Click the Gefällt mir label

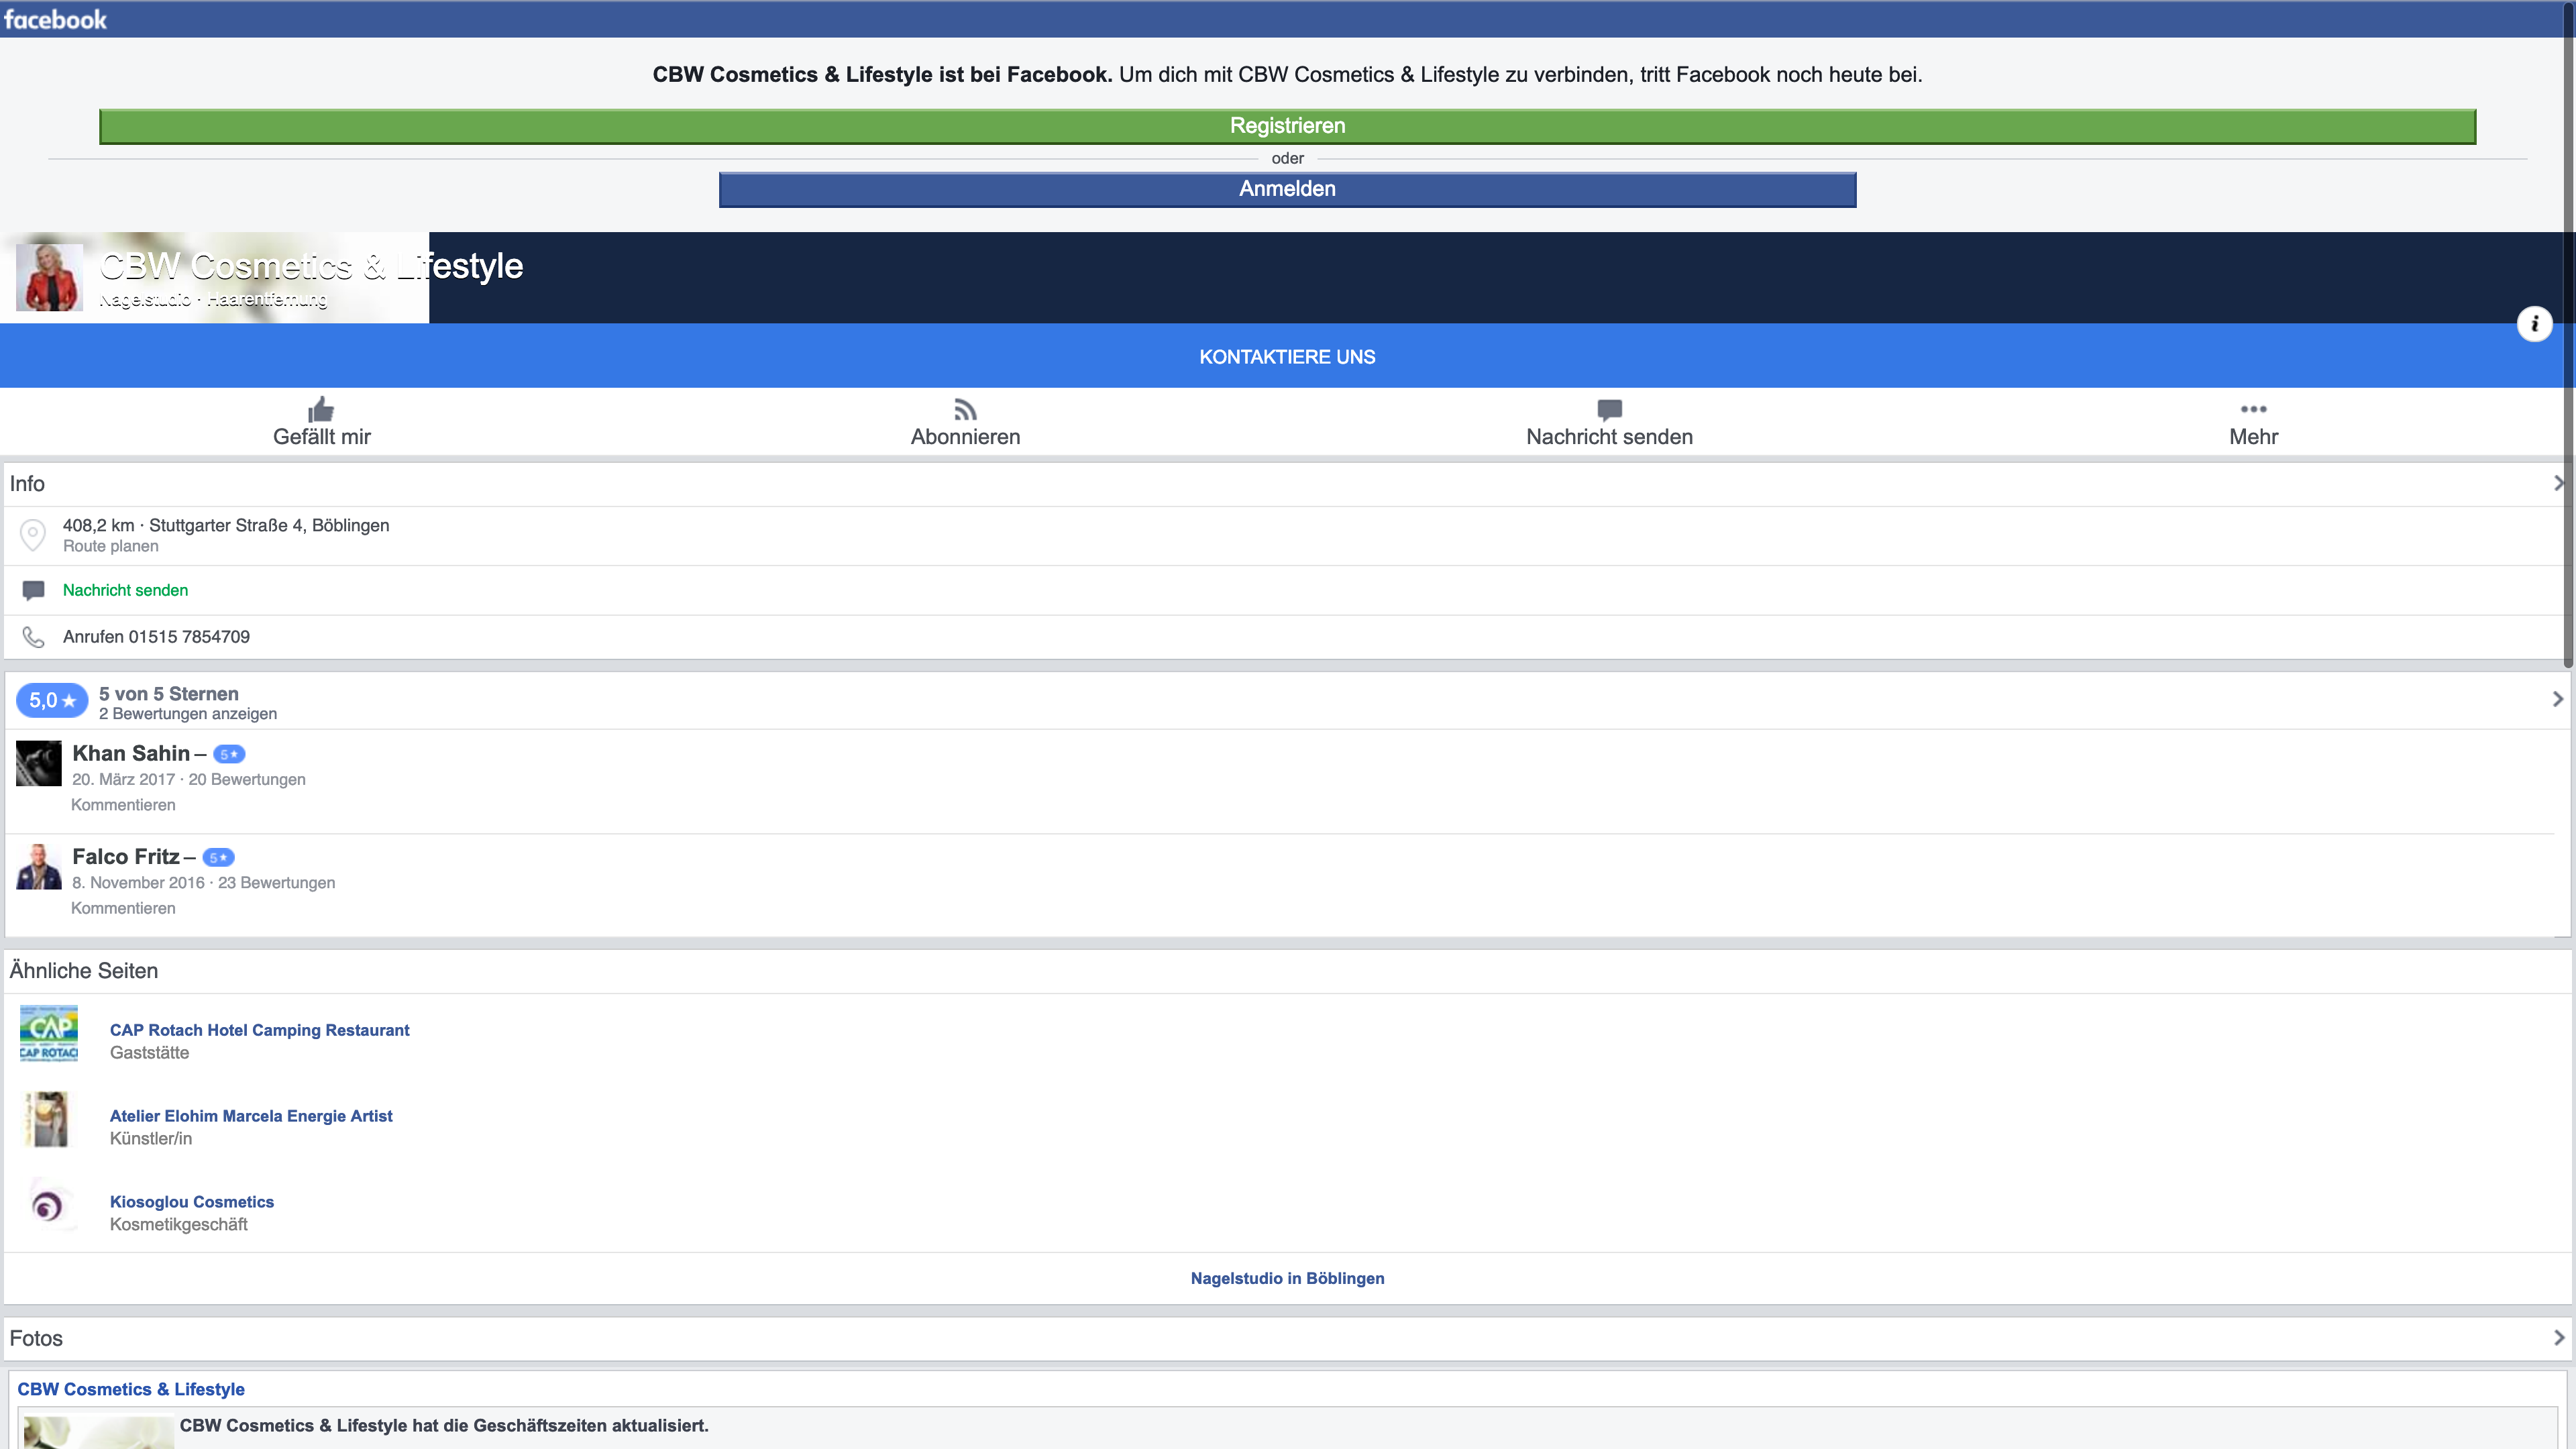tap(322, 437)
